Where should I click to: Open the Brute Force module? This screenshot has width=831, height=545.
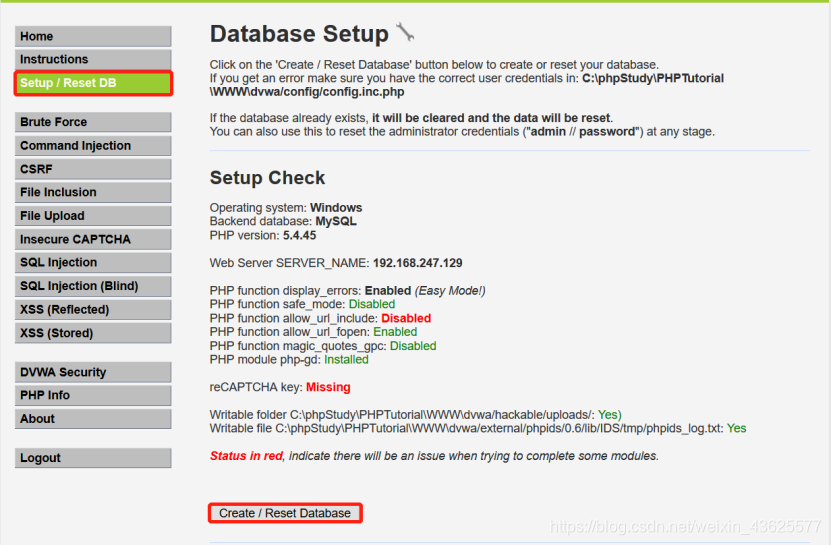tap(93, 122)
